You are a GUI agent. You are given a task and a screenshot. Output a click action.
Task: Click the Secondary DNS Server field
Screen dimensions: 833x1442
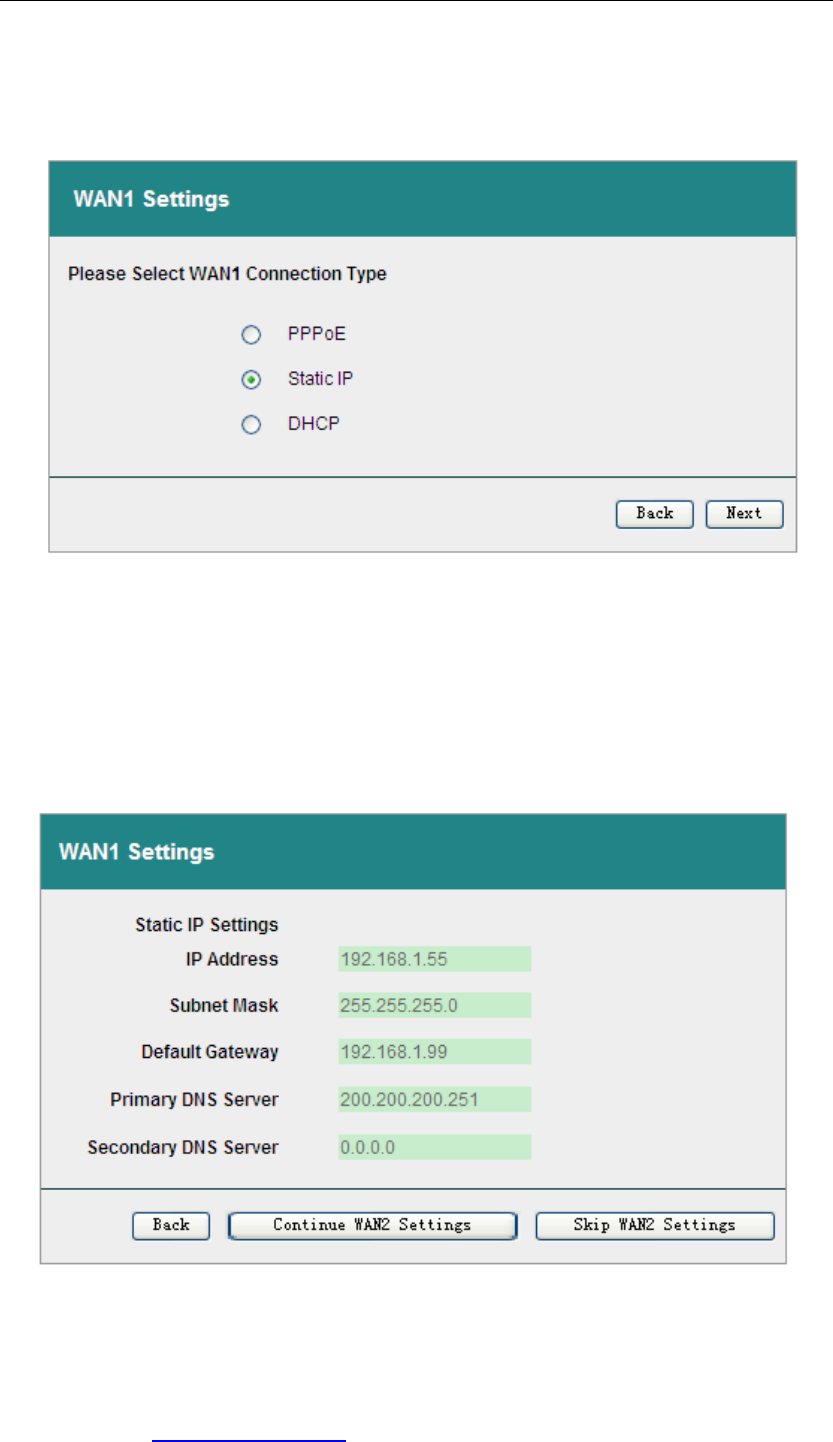pyautogui.click(x=434, y=1147)
